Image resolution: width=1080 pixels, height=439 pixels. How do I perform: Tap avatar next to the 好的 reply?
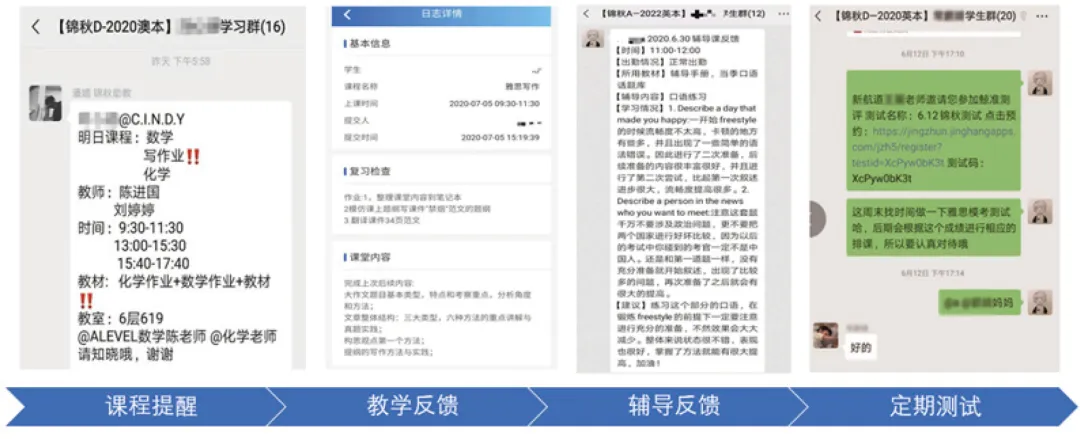coord(824,334)
